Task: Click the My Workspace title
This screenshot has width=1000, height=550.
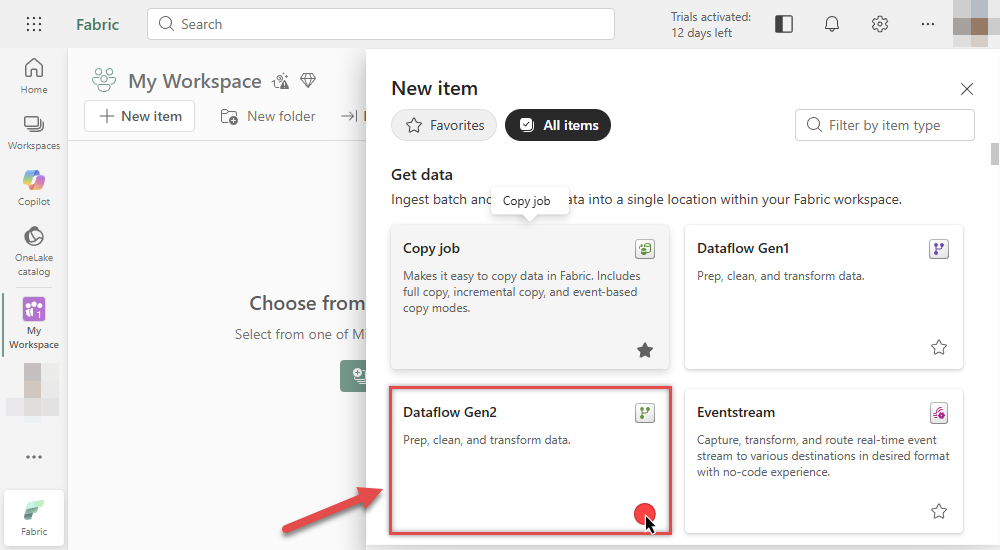Action: coord(195,81)
